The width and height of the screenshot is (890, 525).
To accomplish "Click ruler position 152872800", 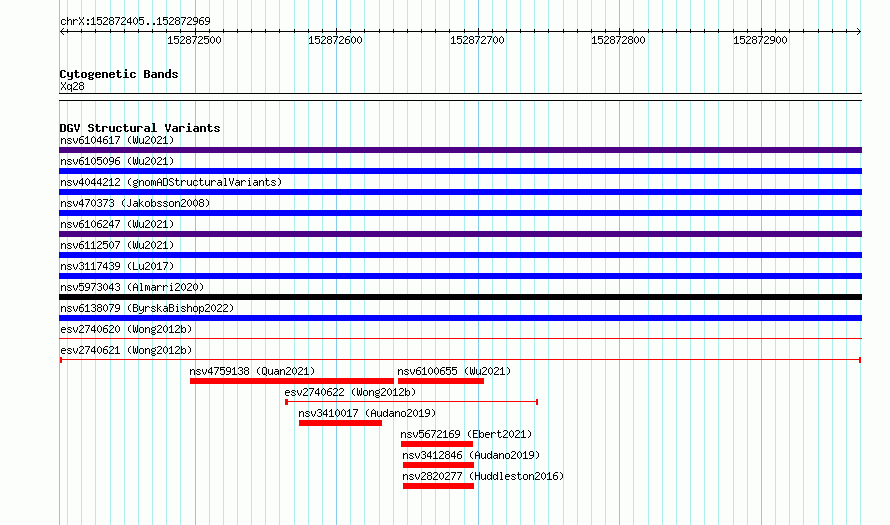I will click(619, 40).
